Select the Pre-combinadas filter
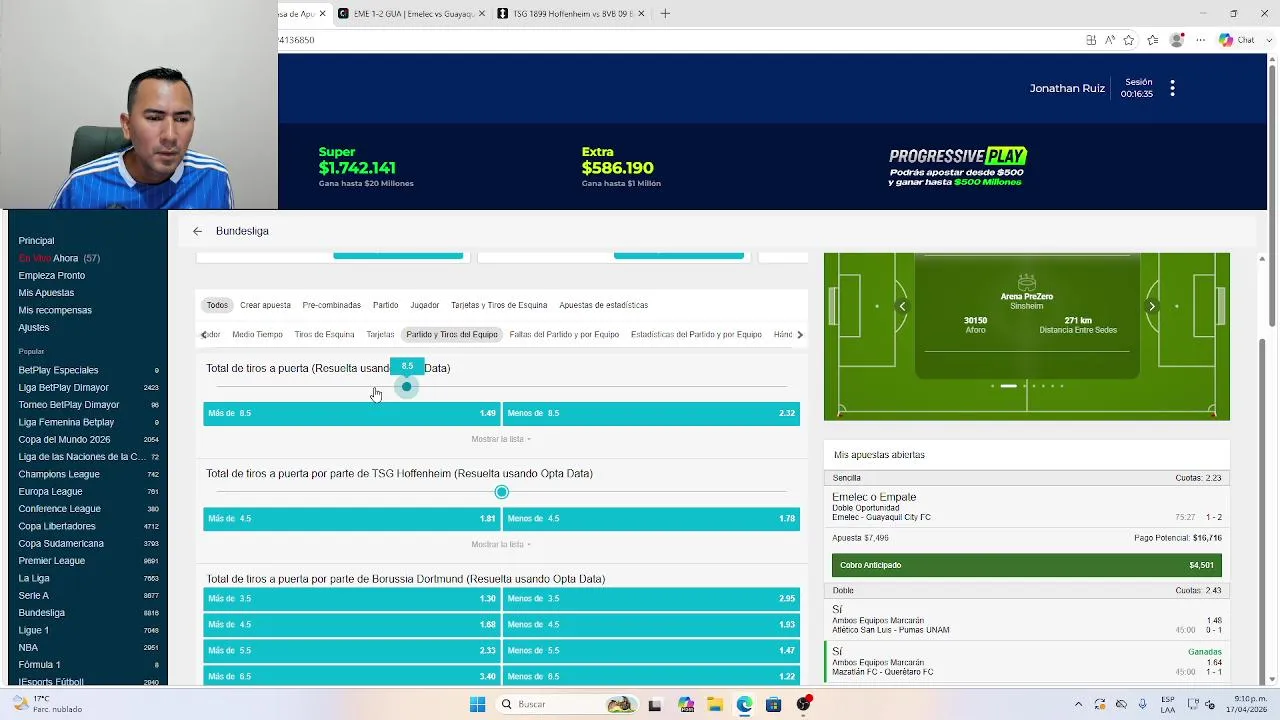 point(331,305)
